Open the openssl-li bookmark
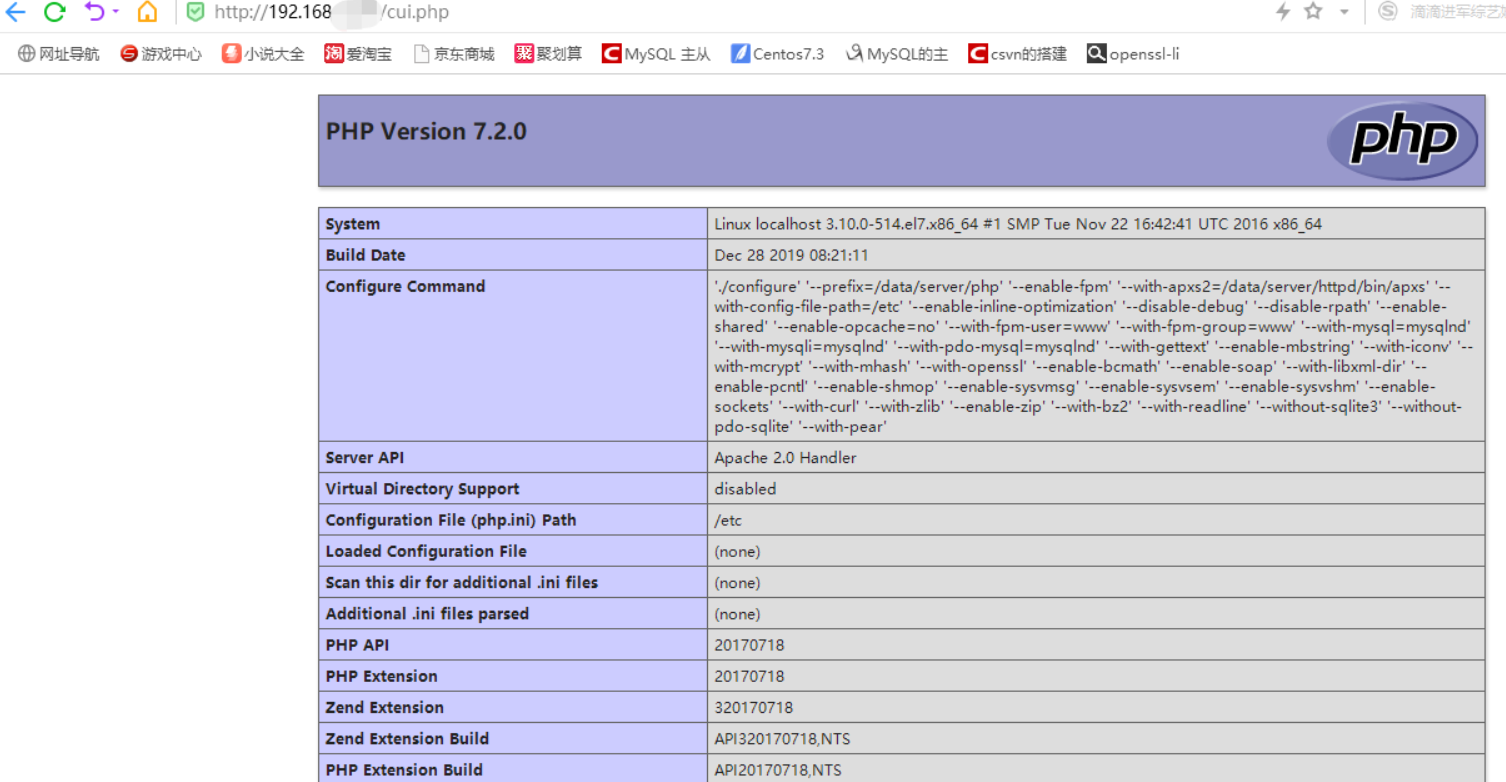This screenshot has height=782, width=1506. click(x=1133, y=54)
